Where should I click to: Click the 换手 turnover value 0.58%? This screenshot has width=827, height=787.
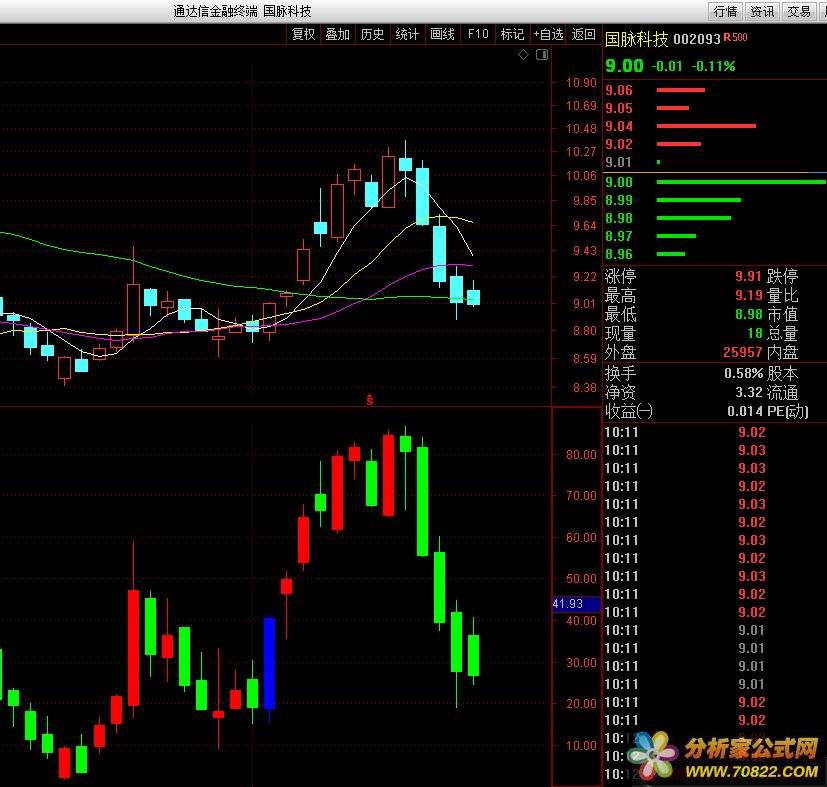pyautogui.click(x=744, y=373)
